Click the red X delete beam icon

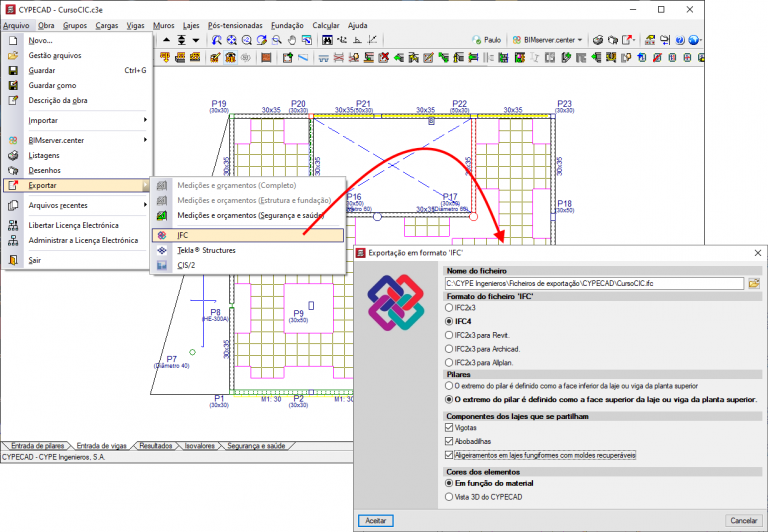(384, 58)
